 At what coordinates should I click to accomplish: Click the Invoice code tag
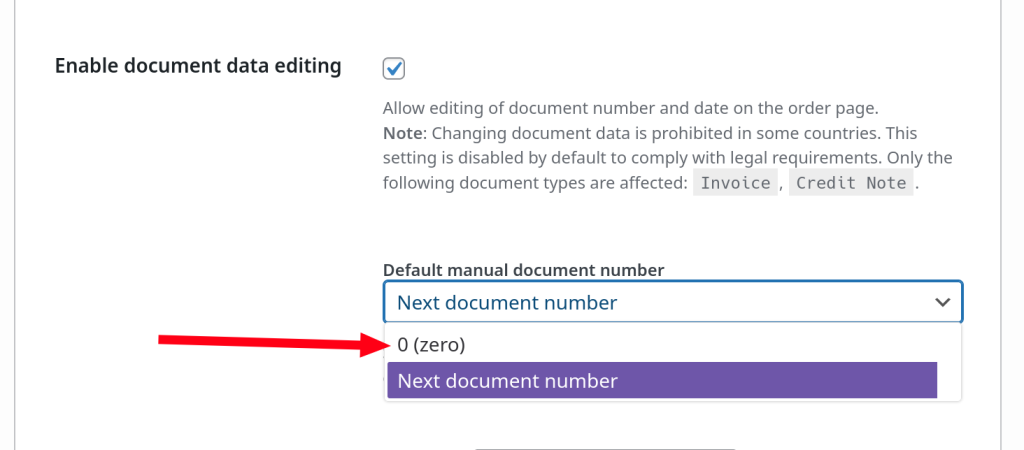tap(735, 183)
